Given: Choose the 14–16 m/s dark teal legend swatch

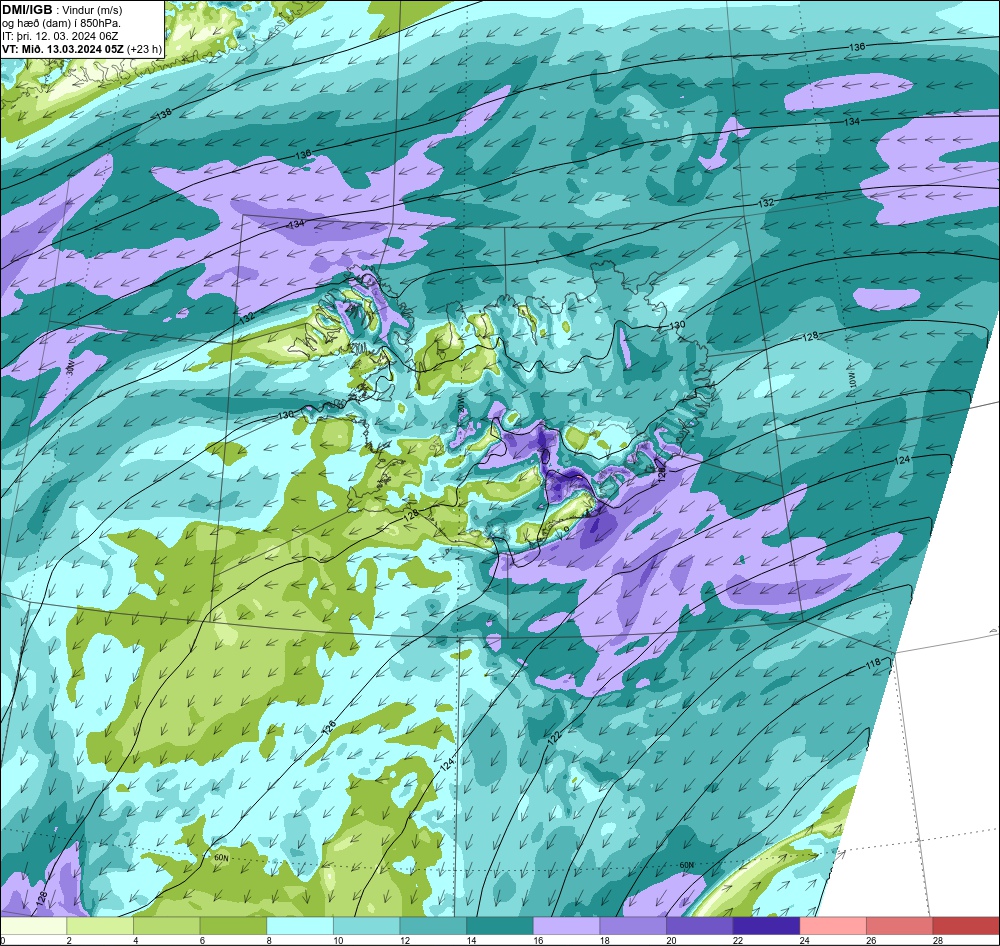Looking at the screenshot, I should [500, 926].
